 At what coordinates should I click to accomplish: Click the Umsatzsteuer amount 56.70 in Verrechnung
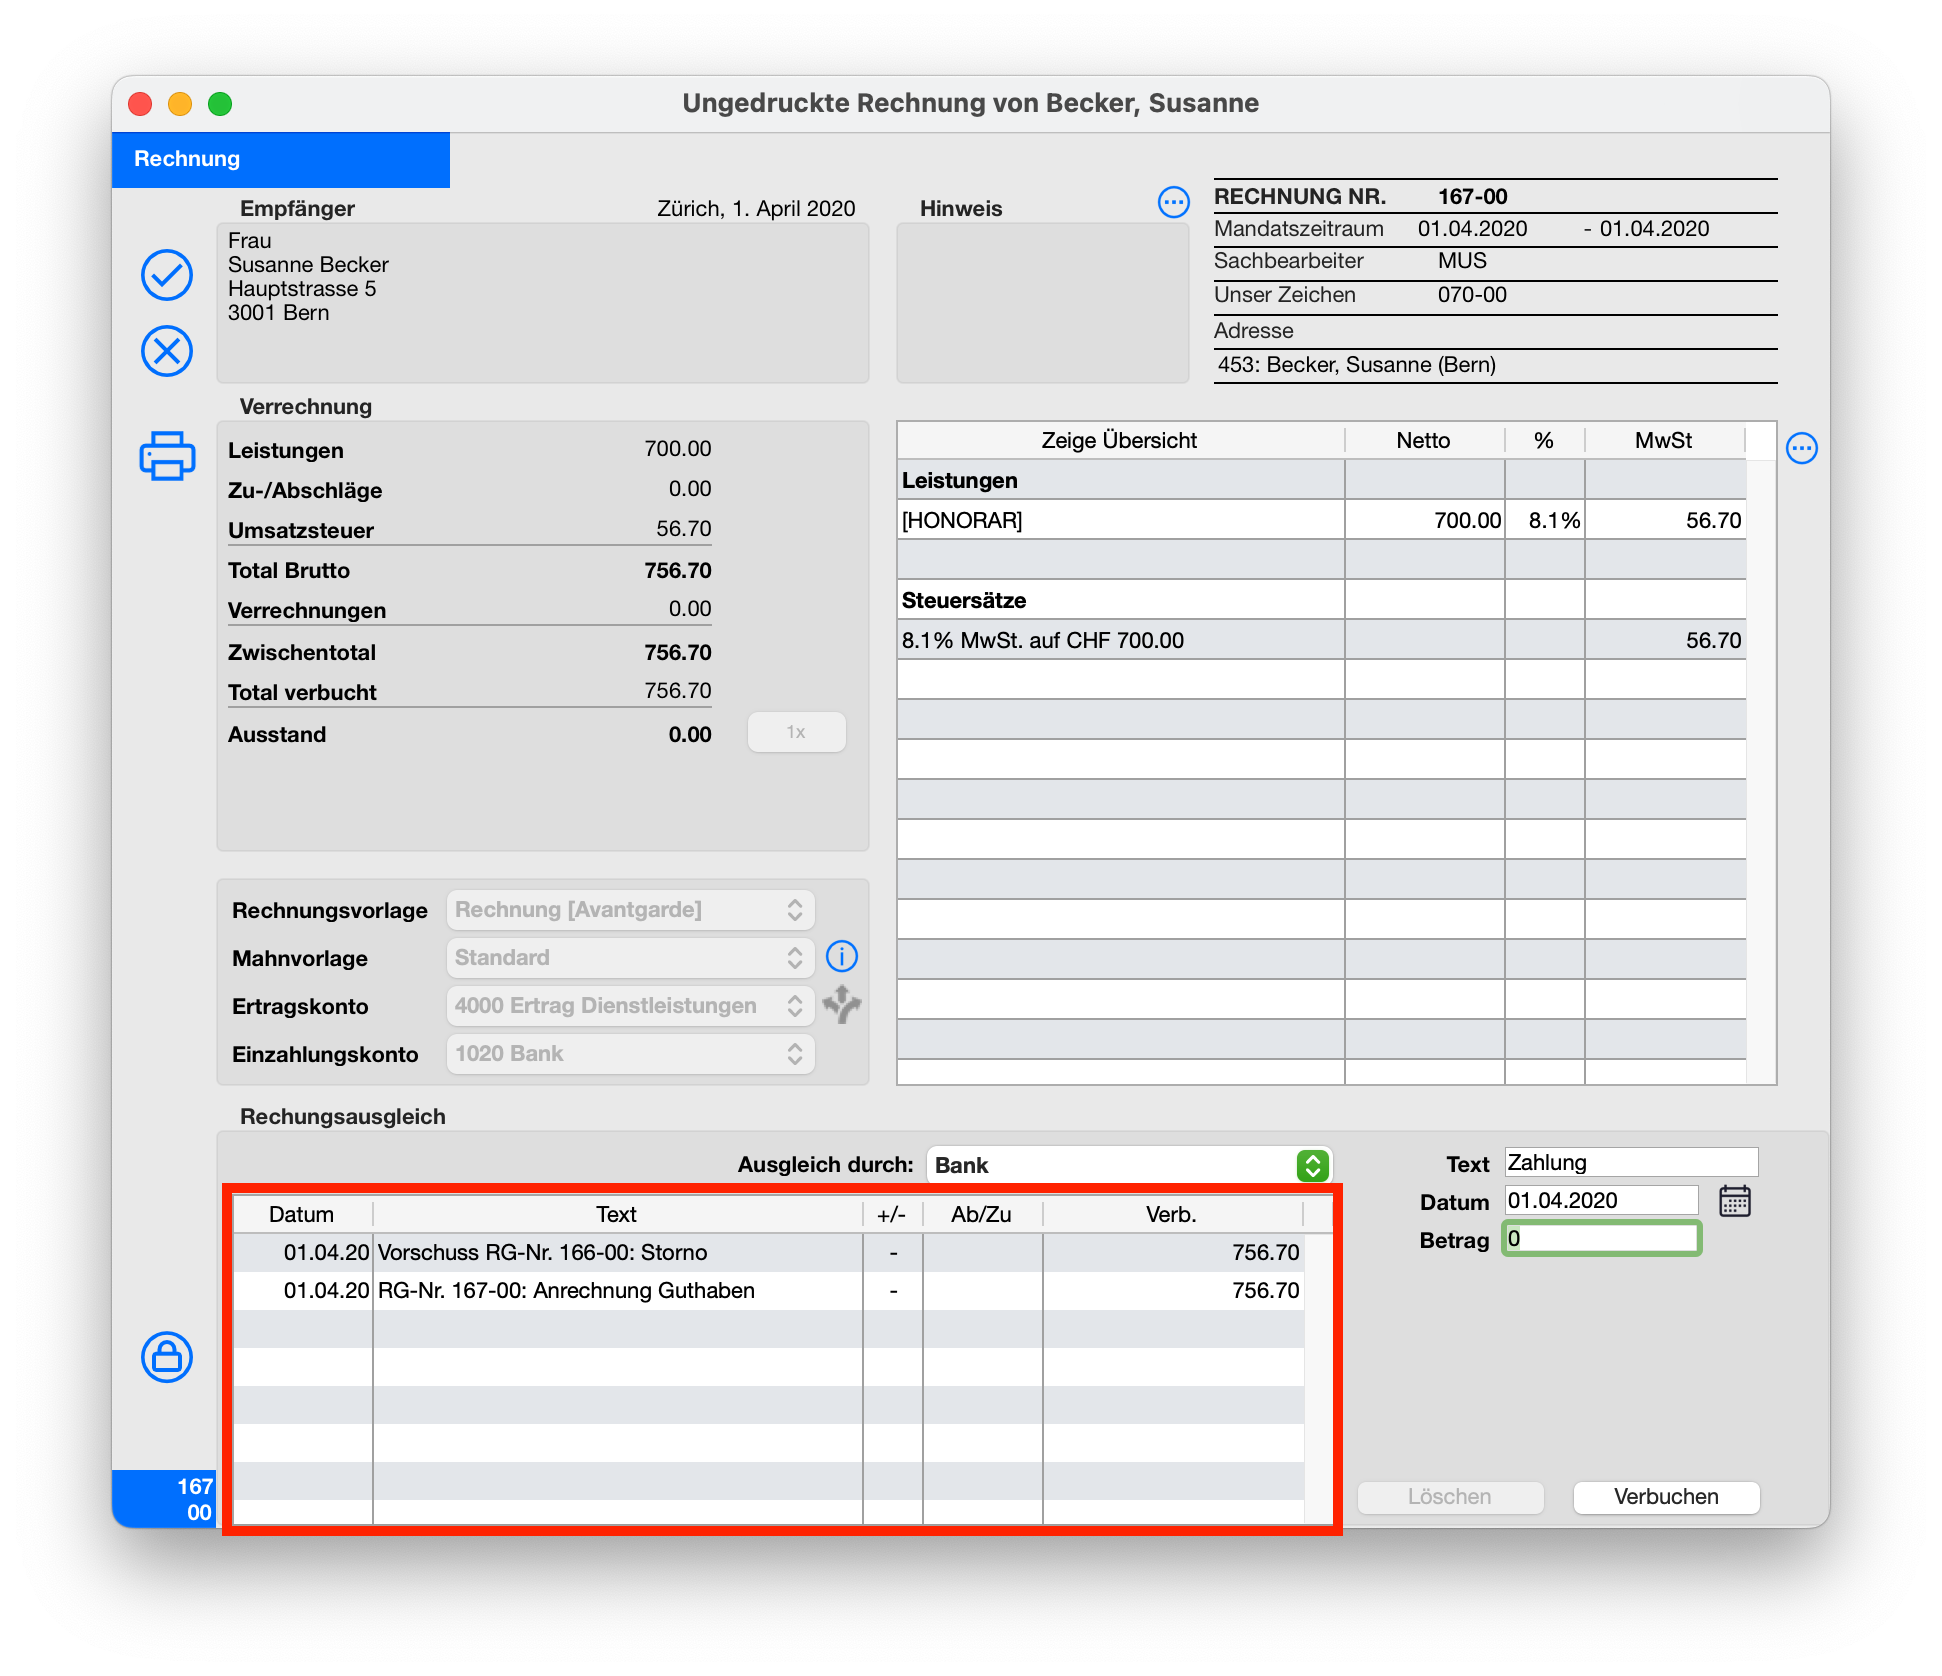click(x=684, y=528)
